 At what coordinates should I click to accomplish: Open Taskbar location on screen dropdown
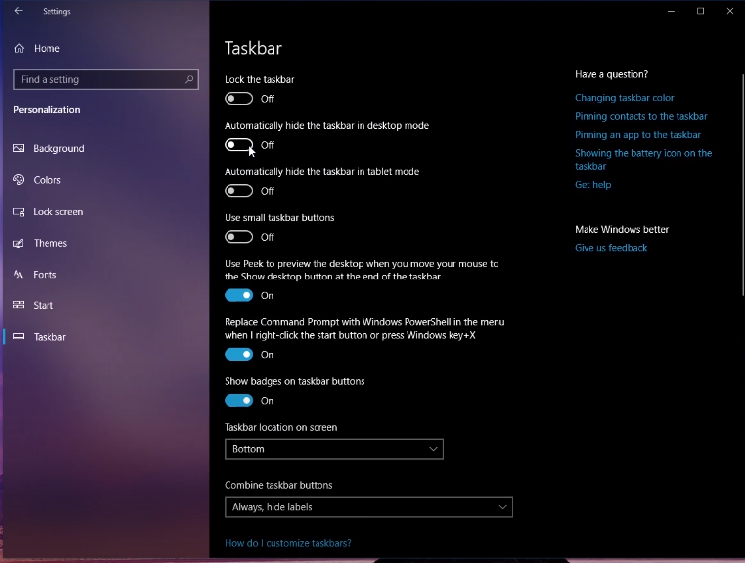click(x=334, y=449)
